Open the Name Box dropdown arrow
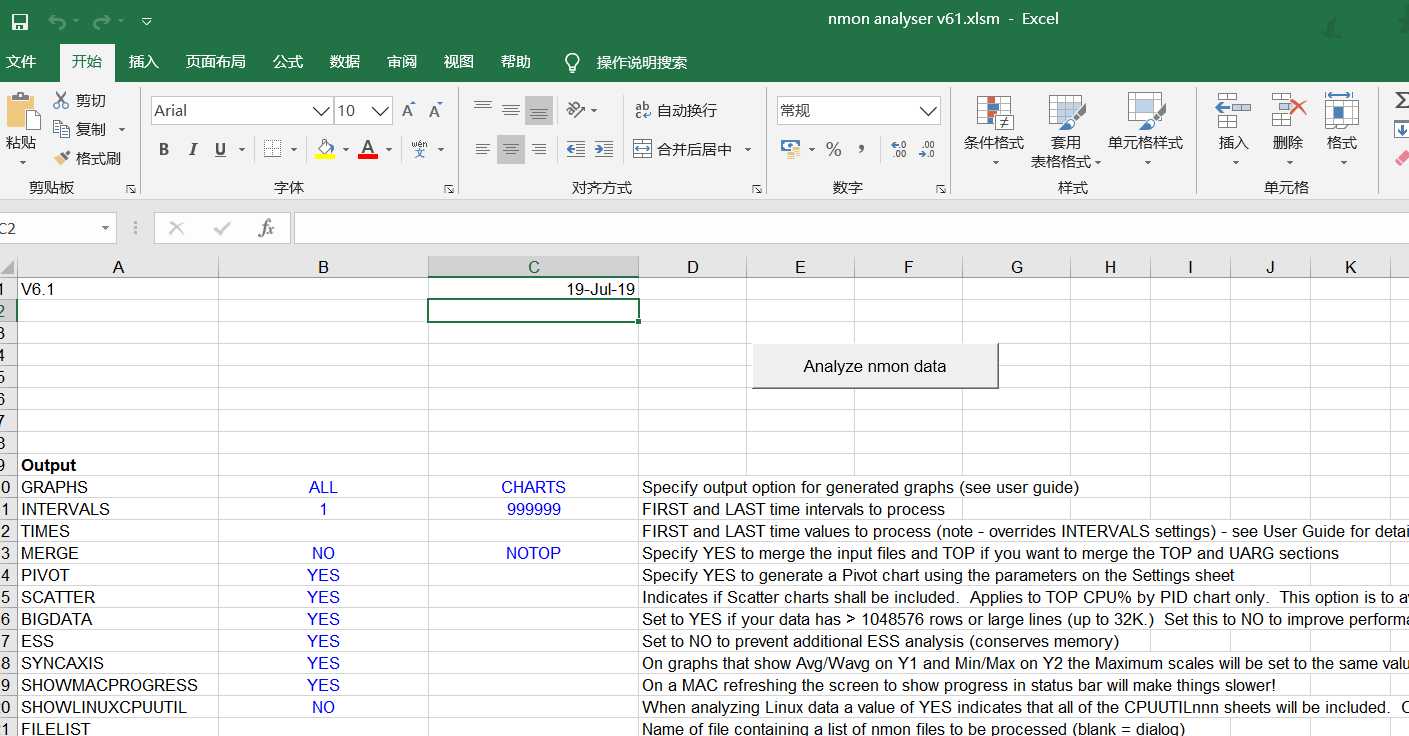This screenshot has width=1409, height=736. 105,229
